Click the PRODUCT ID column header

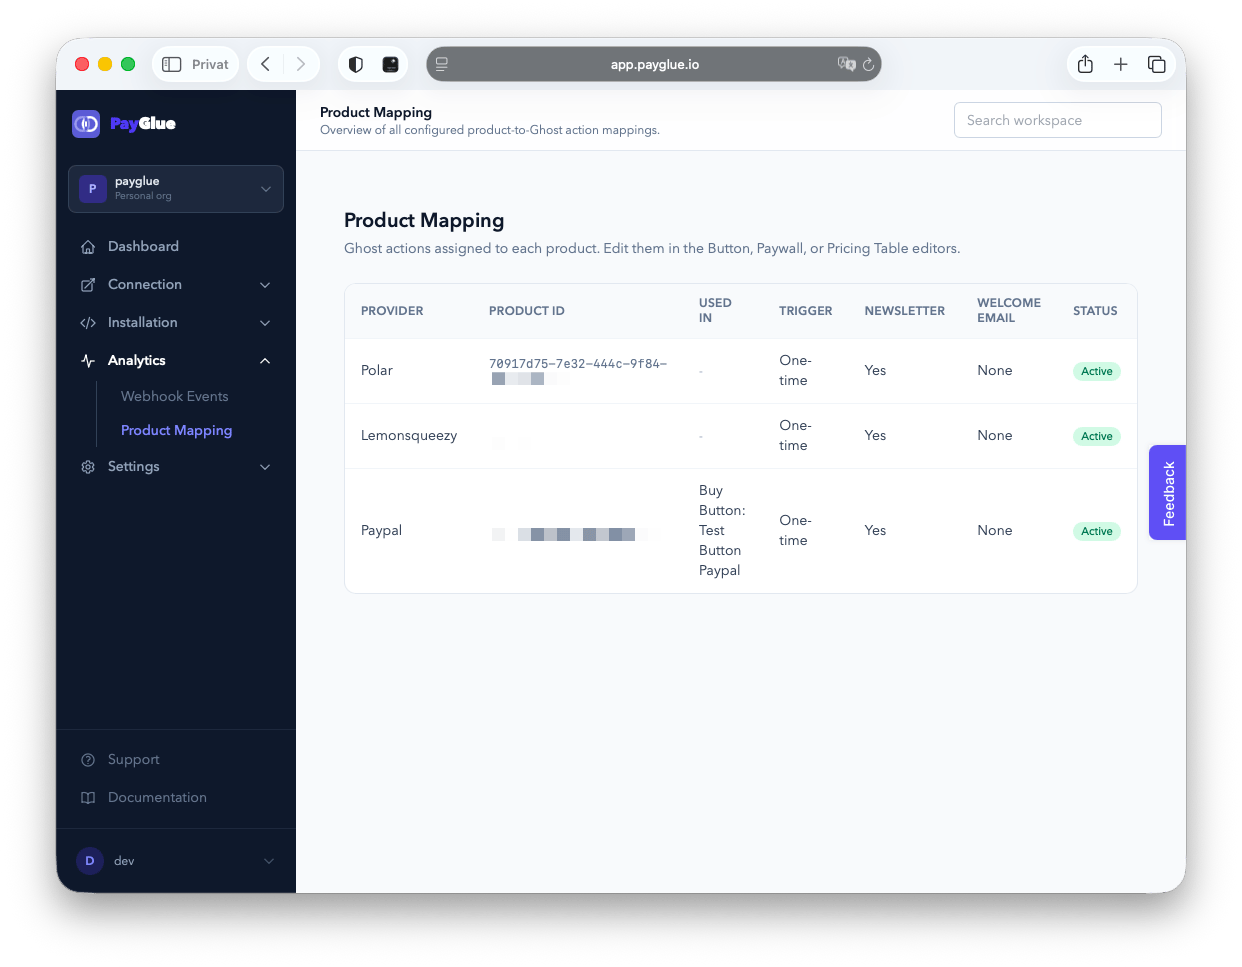pos(527,311)
